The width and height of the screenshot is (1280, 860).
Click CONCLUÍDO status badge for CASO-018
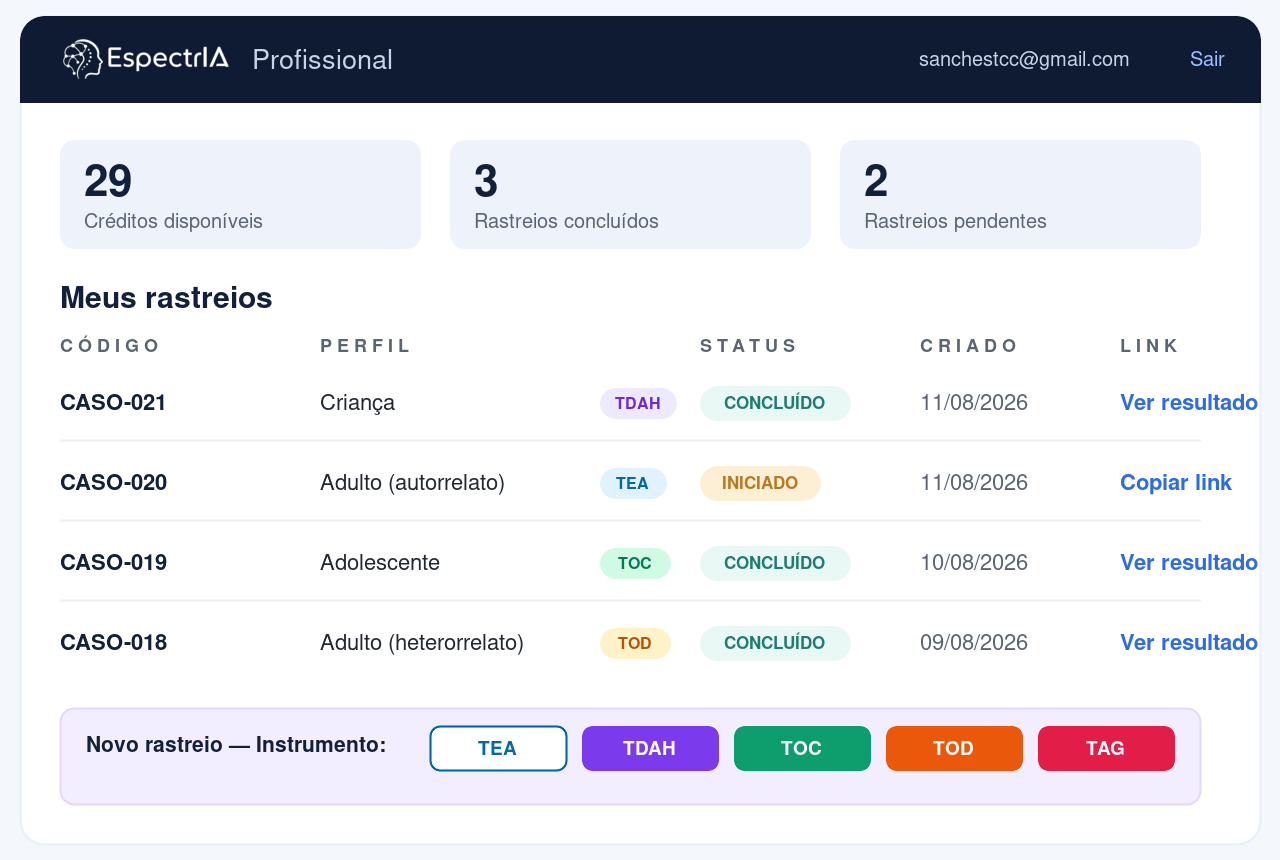pos(775,643)
